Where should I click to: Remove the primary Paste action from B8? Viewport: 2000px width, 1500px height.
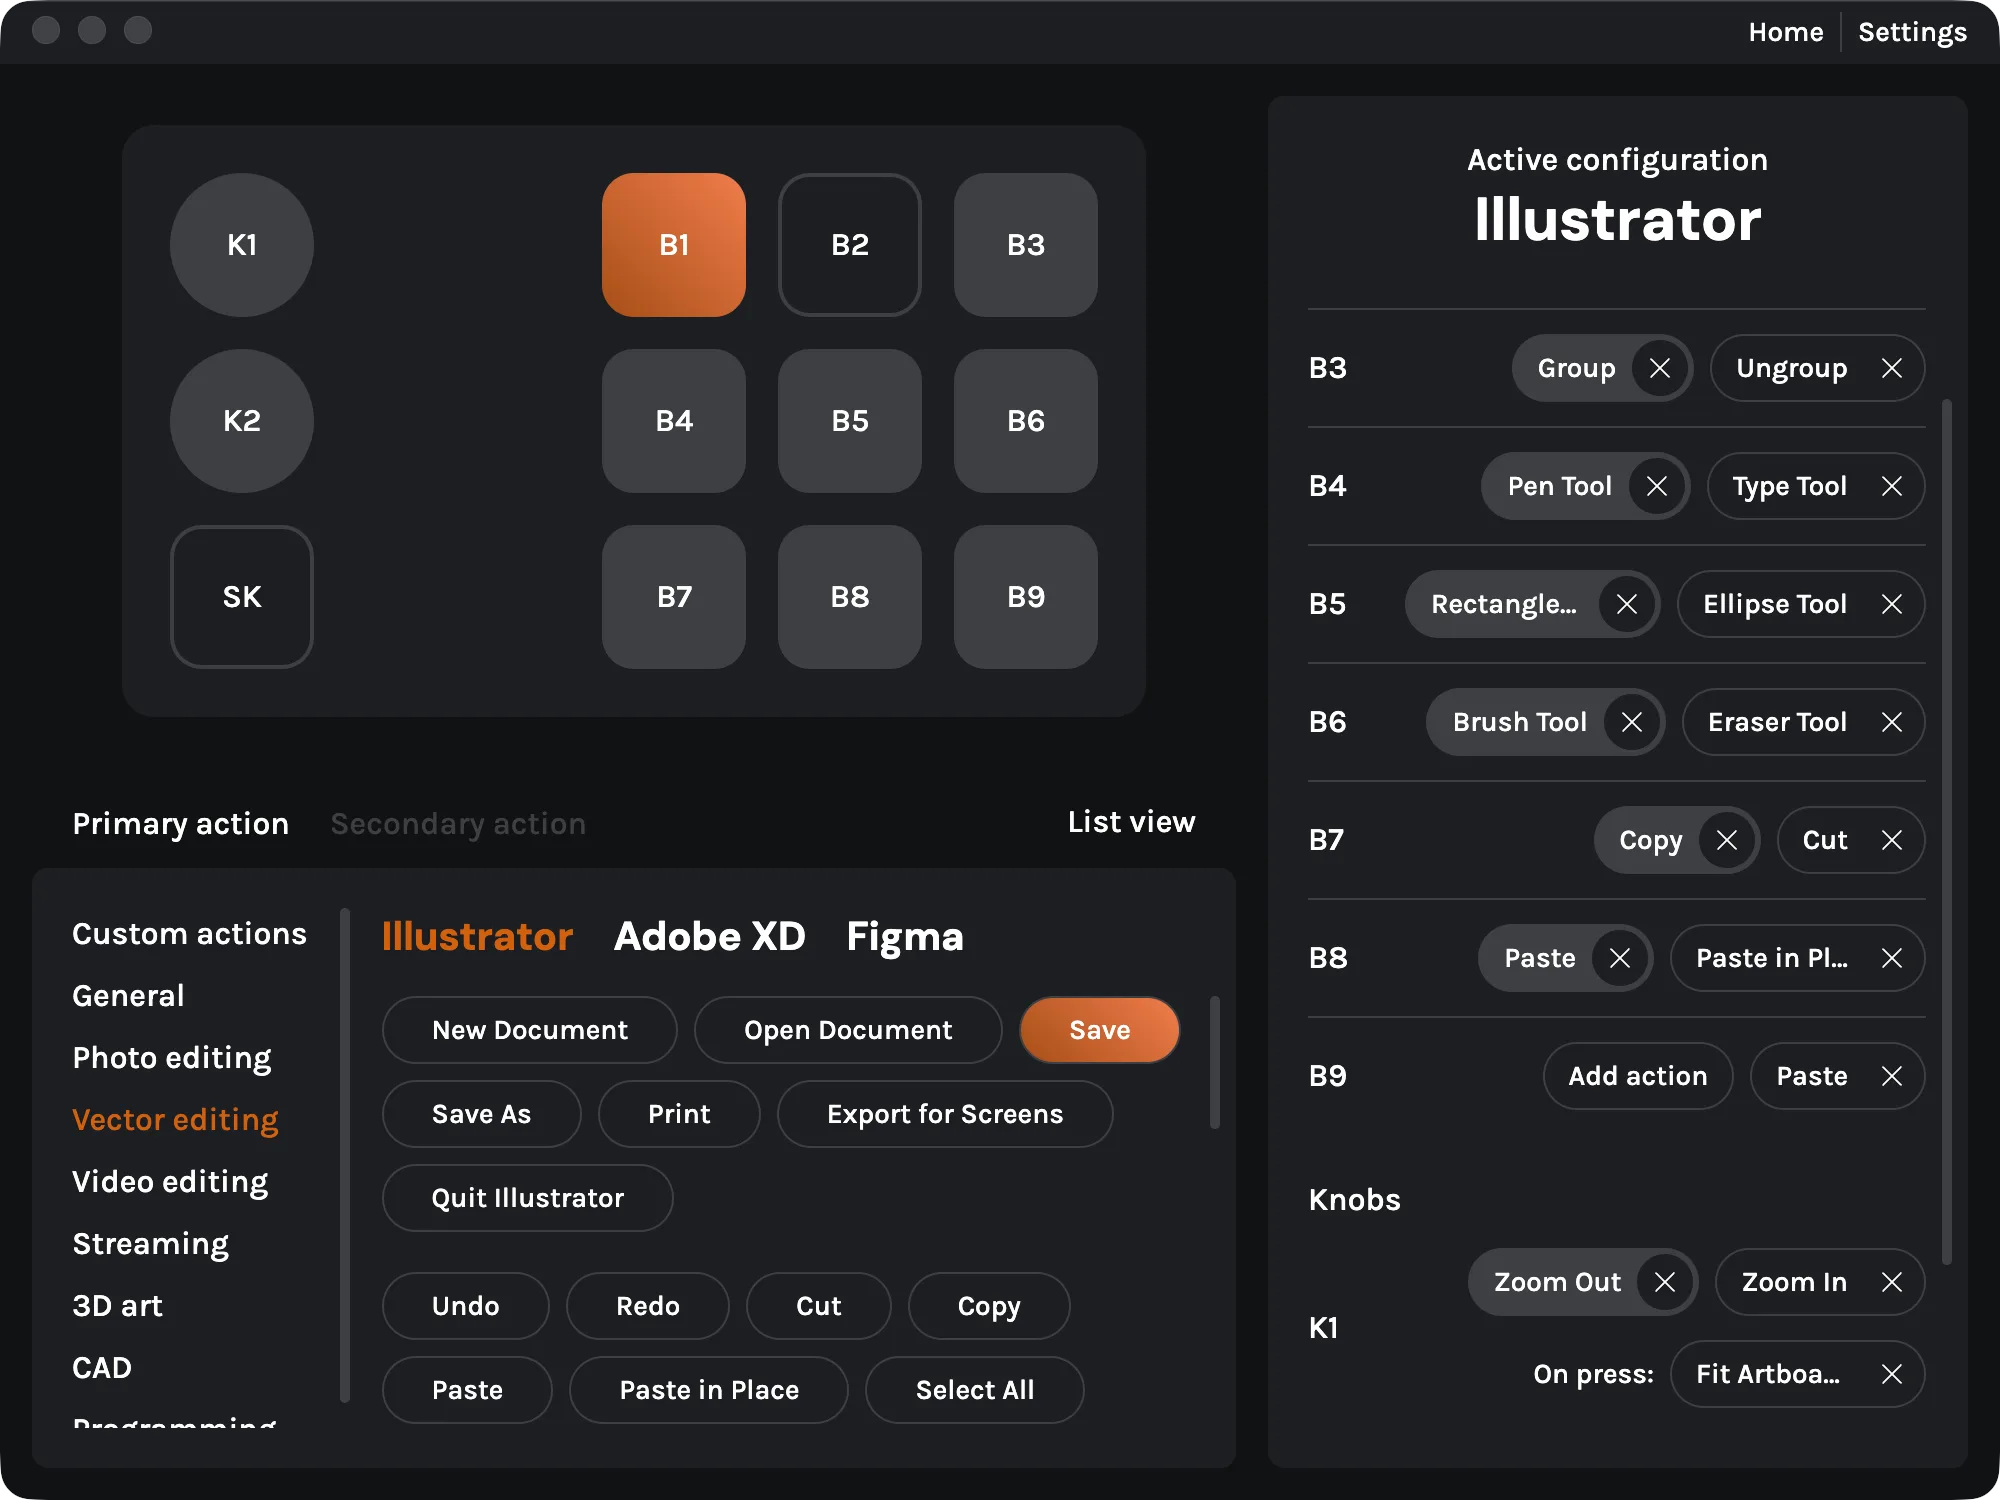(x=1620, y=958)
